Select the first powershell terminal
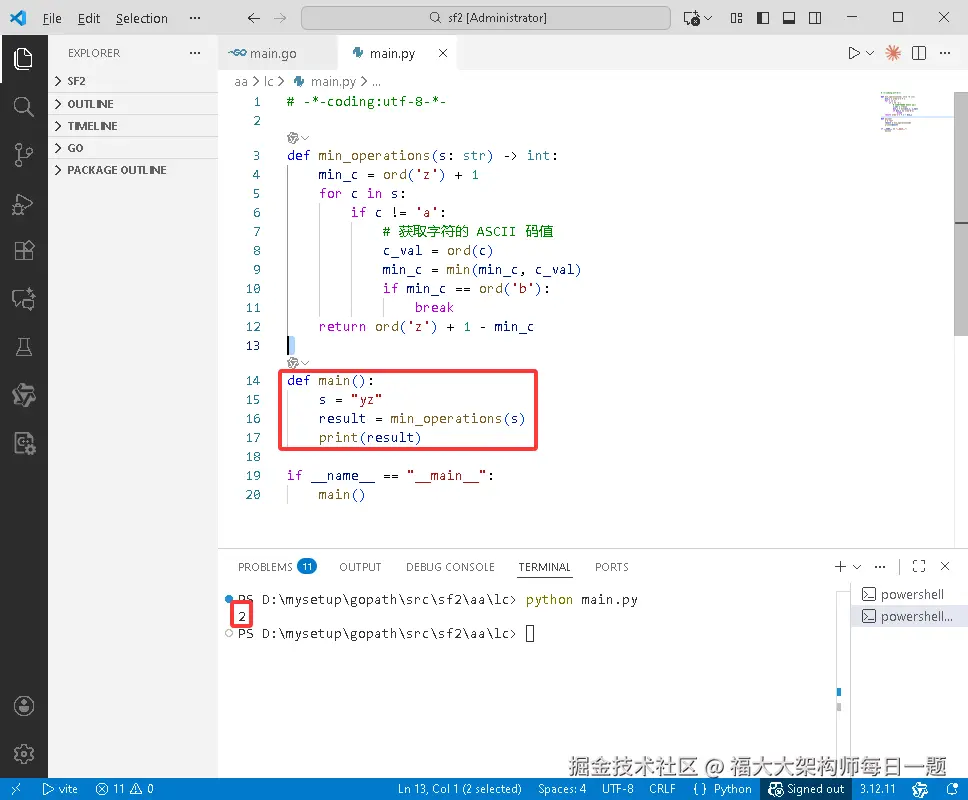 tap(909, 594)
